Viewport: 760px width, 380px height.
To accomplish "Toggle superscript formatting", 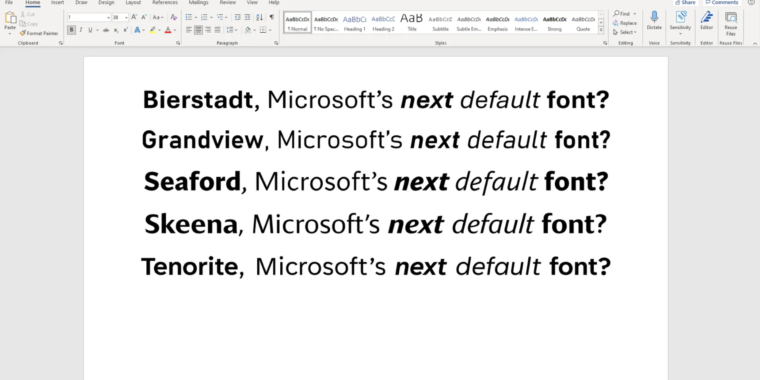I will [126, 30].
